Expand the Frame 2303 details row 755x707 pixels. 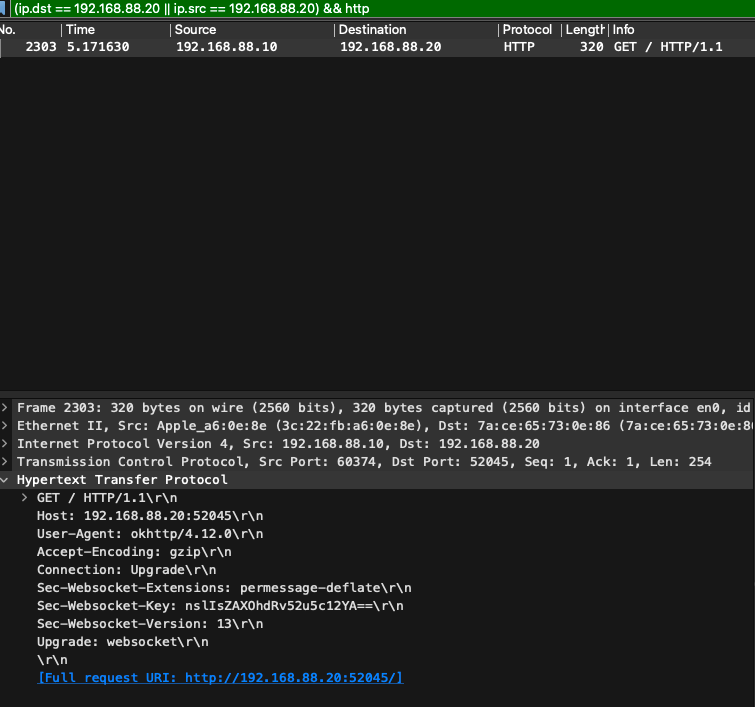(x=6, y=408)
